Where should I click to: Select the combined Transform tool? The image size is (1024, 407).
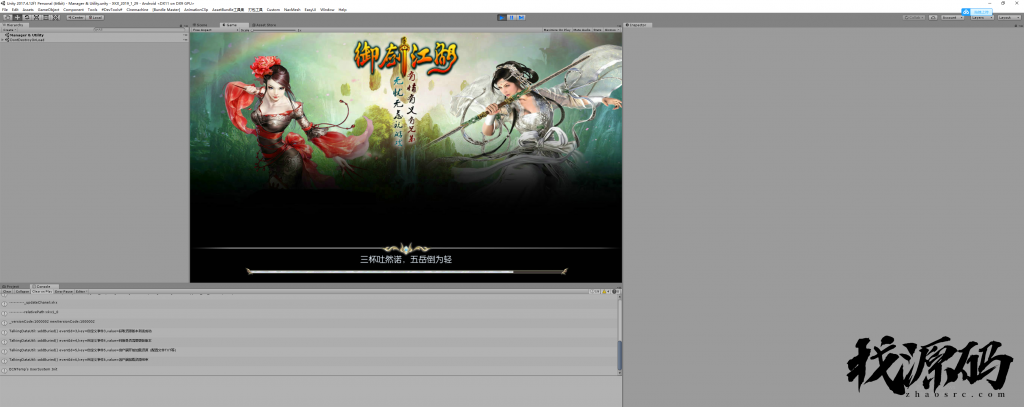point(56,18)
